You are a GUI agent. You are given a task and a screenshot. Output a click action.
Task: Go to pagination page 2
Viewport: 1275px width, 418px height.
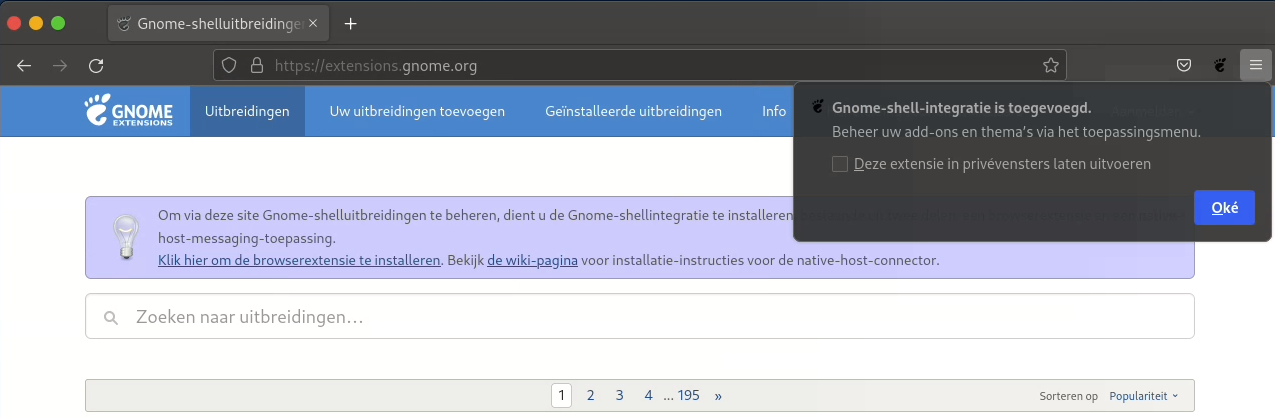click(x=590, y=395)
